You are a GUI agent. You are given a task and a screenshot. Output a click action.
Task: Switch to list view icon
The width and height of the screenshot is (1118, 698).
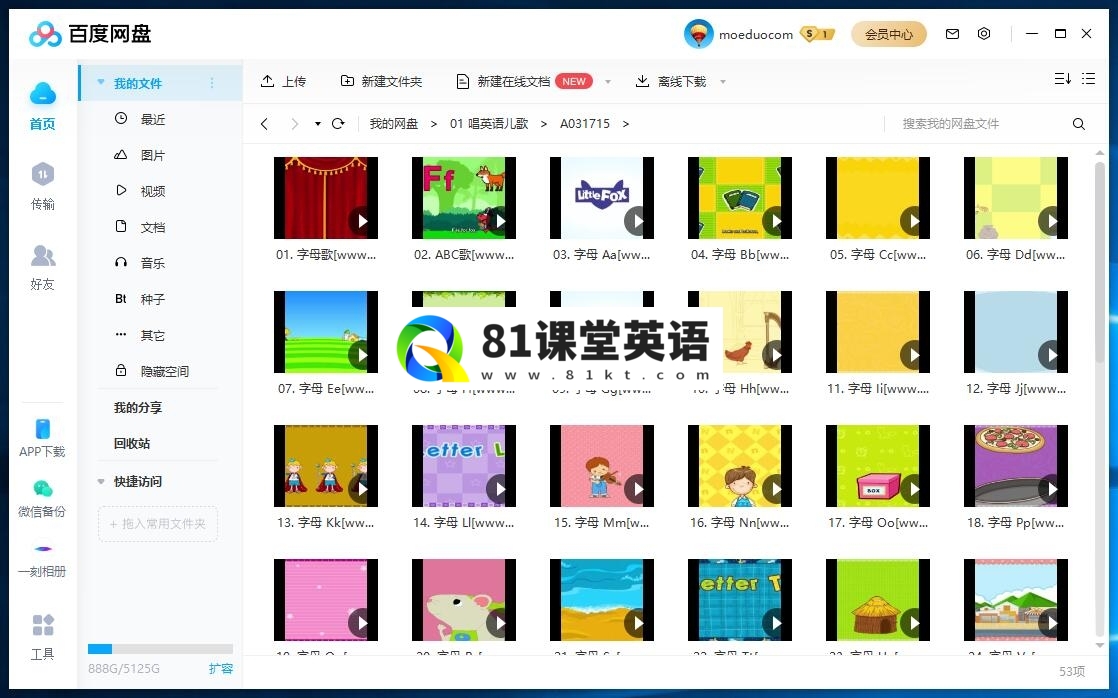coord(1088,79)
